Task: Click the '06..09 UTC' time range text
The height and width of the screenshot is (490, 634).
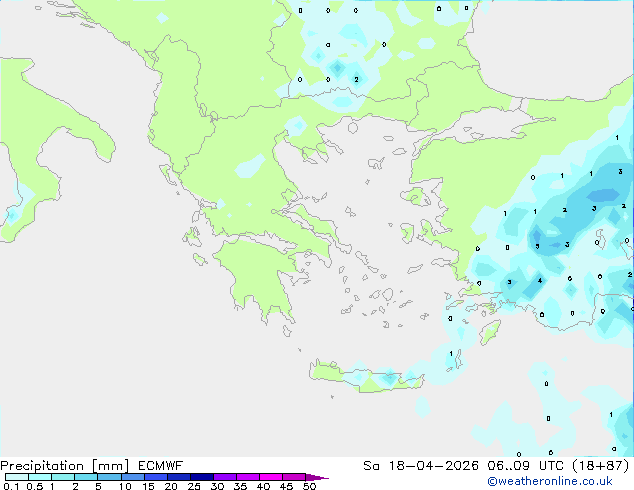Action: coord(526,466)
